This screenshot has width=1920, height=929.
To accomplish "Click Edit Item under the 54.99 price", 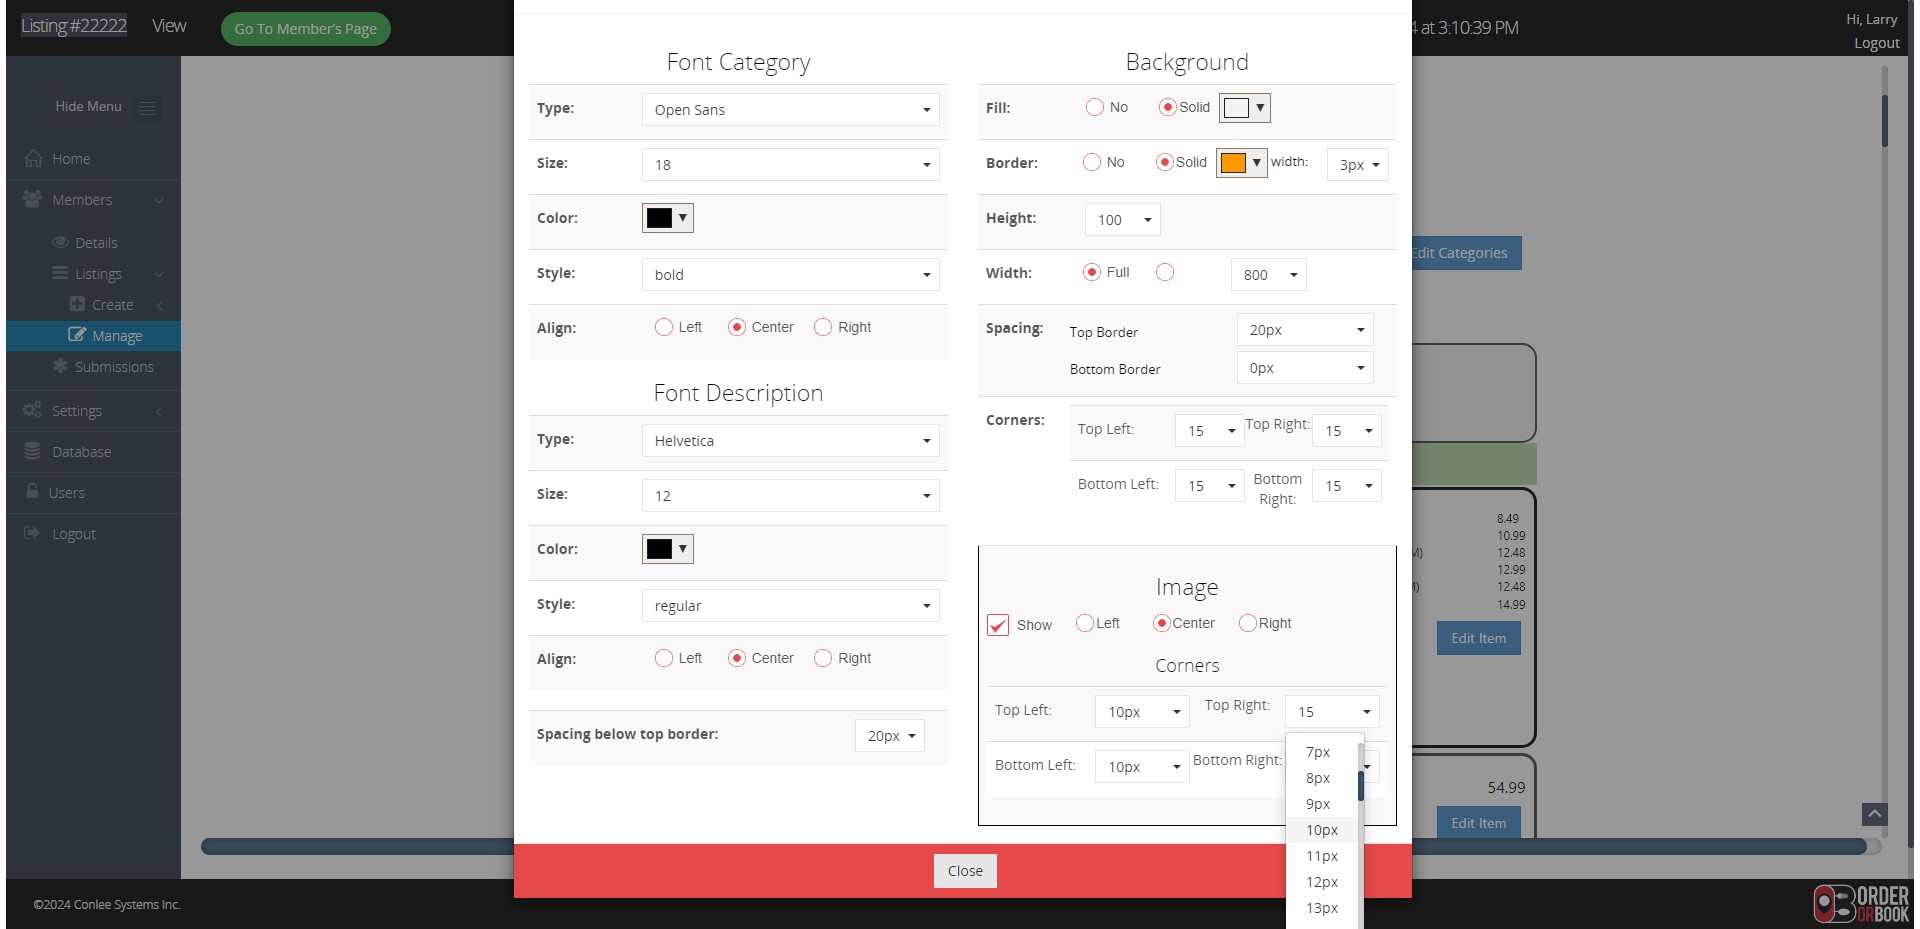I will [1478, 823].
